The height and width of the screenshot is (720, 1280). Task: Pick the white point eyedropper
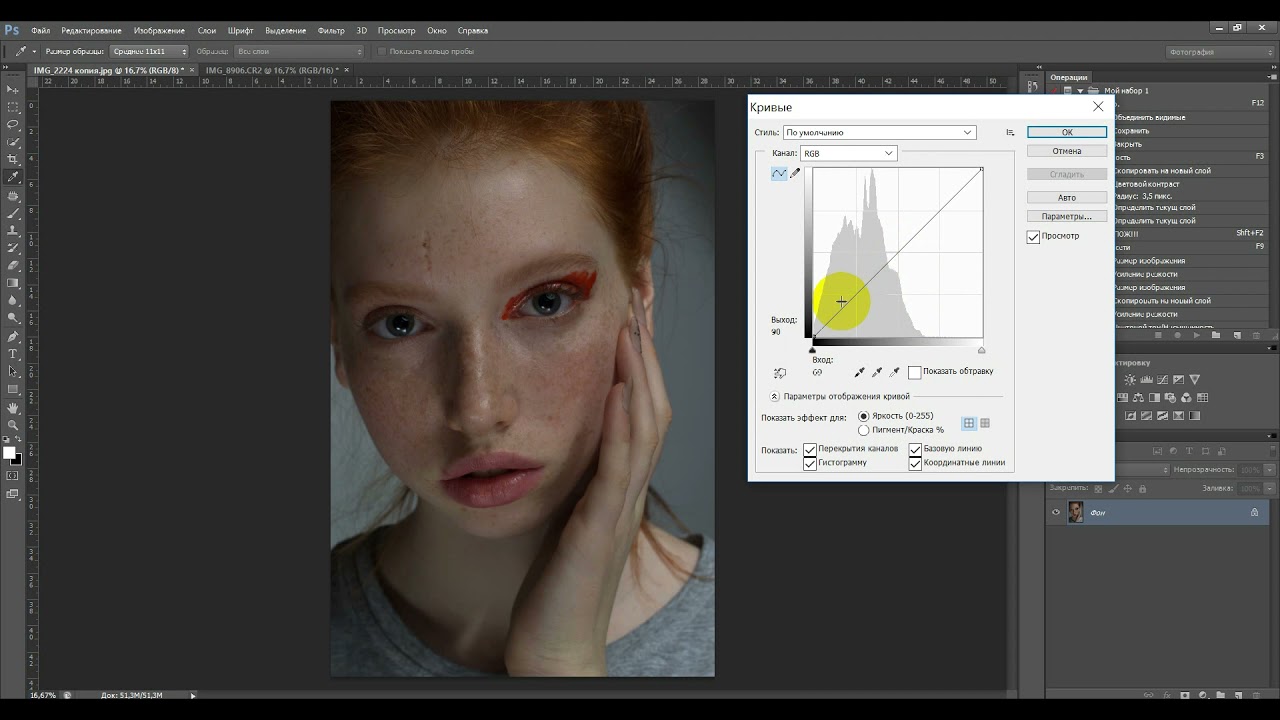(895, 372)
